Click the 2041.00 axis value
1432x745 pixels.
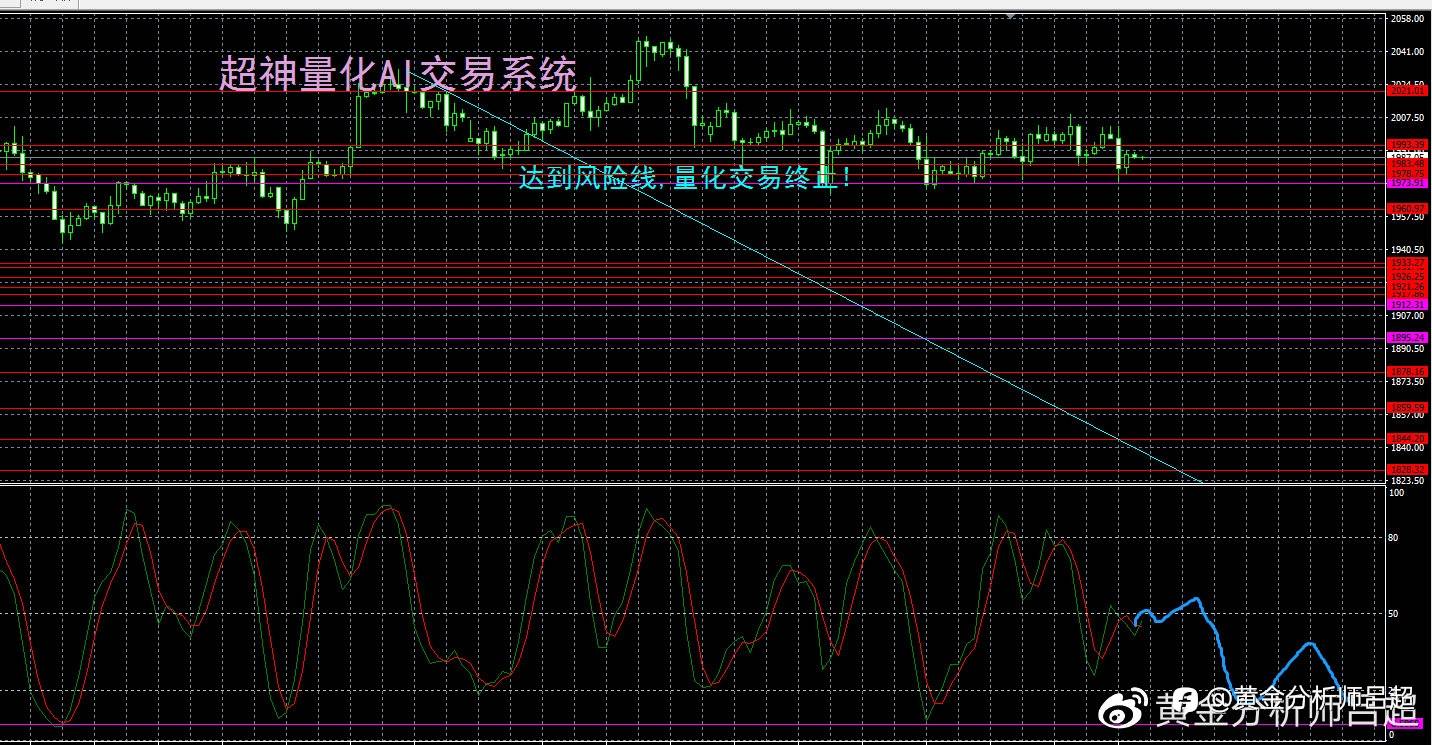[1406, 52]
